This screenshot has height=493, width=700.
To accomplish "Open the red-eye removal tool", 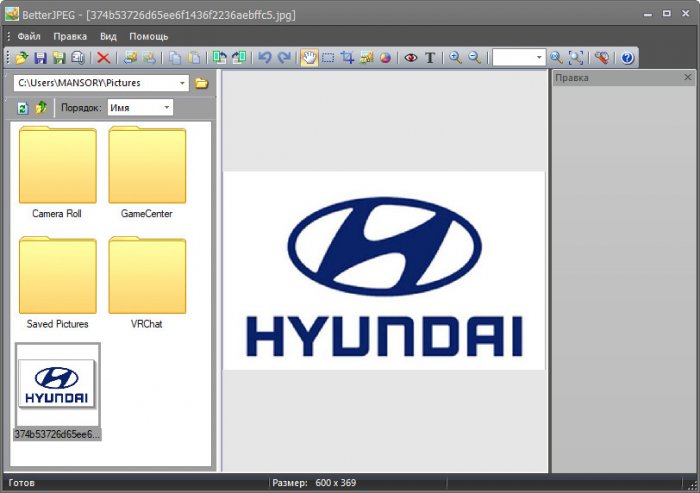I will coord(411,58).
